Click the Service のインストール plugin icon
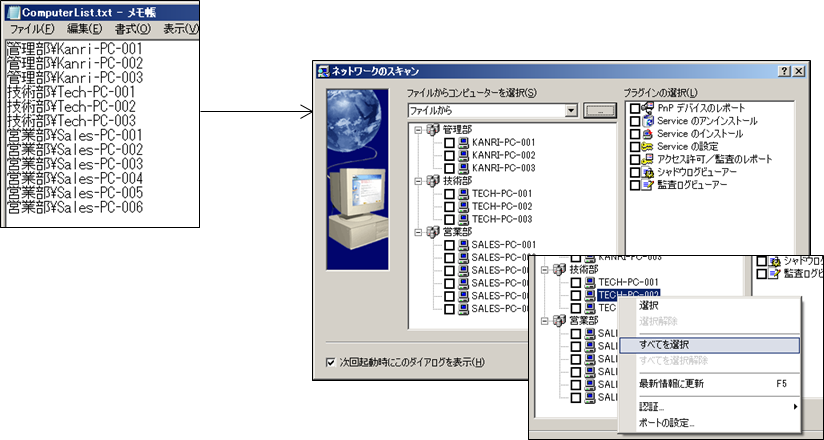This screenshot has width=824, height=440. coord(648,134)
